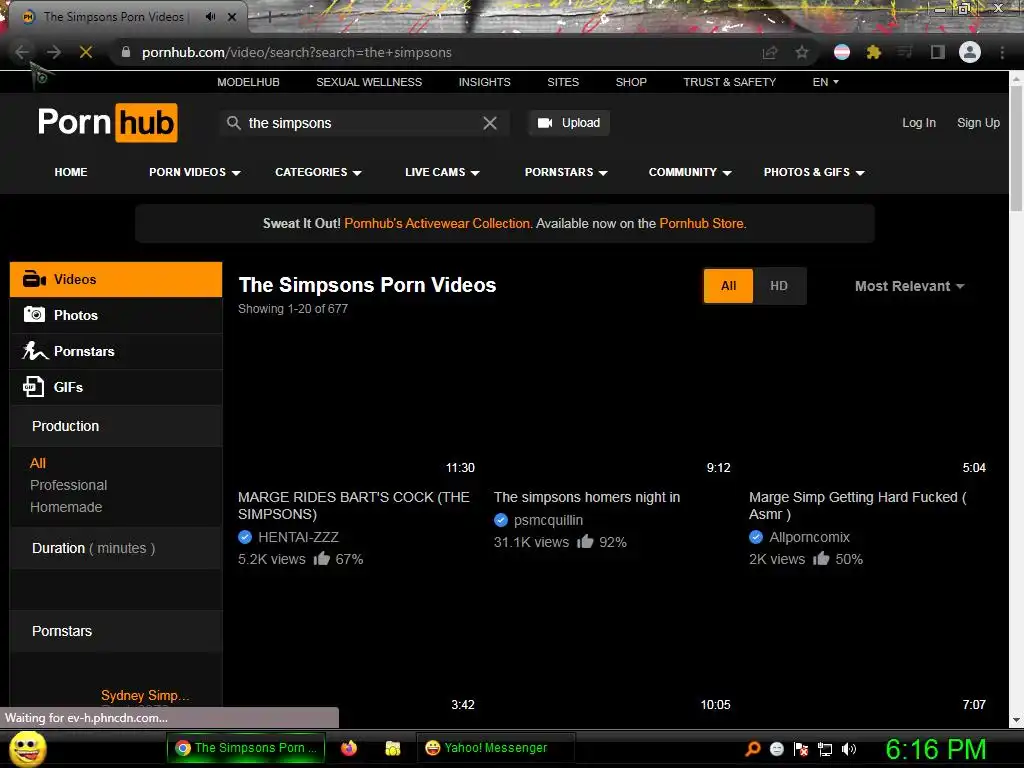Open the Activewear Collection banner link
This screenshot has height=768, width=1024.
tap(437, 223)
